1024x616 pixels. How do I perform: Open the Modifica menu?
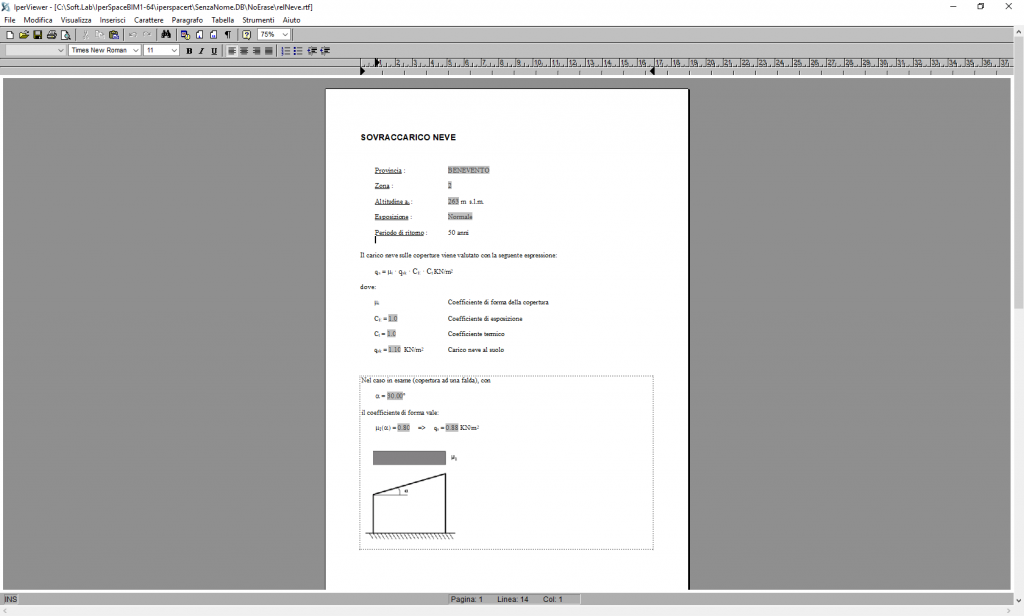[38, 20]
